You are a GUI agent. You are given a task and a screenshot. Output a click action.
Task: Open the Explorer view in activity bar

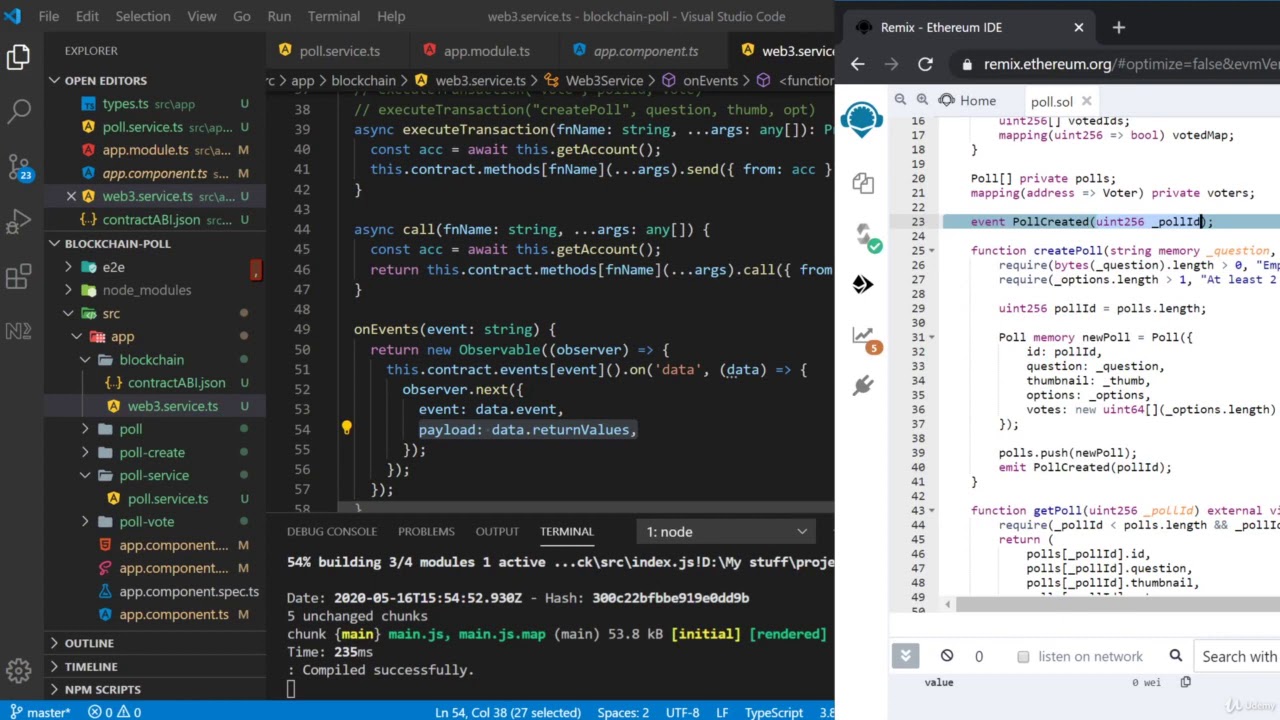(18, 58)
